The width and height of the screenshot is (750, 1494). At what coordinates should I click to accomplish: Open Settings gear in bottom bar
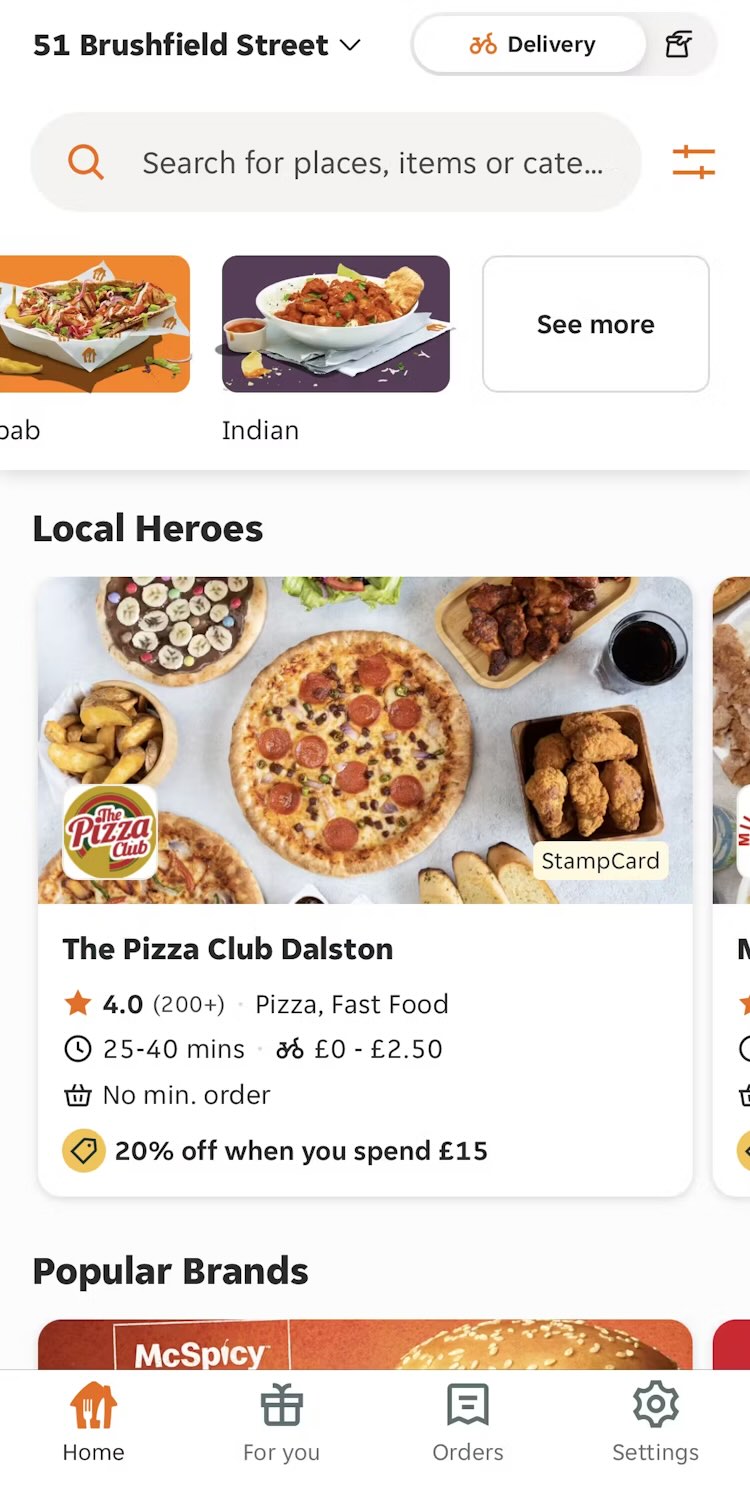point(655,1420)
